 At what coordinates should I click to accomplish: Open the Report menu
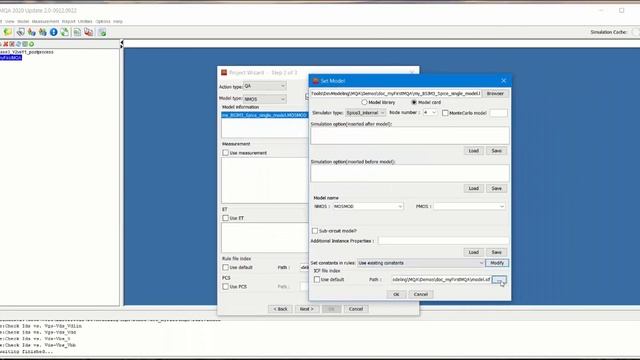[x=69, y=21]
